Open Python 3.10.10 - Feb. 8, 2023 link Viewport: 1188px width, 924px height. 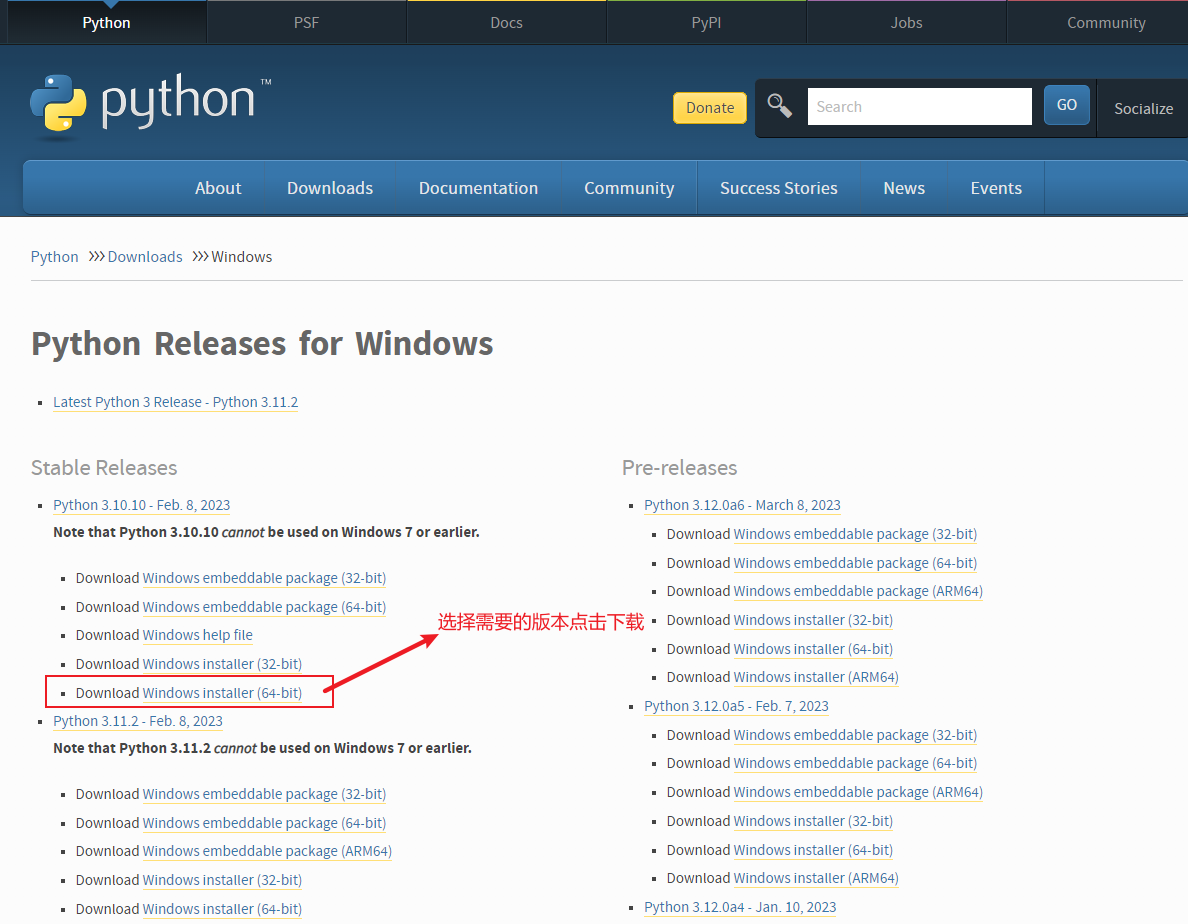(142, 505)
